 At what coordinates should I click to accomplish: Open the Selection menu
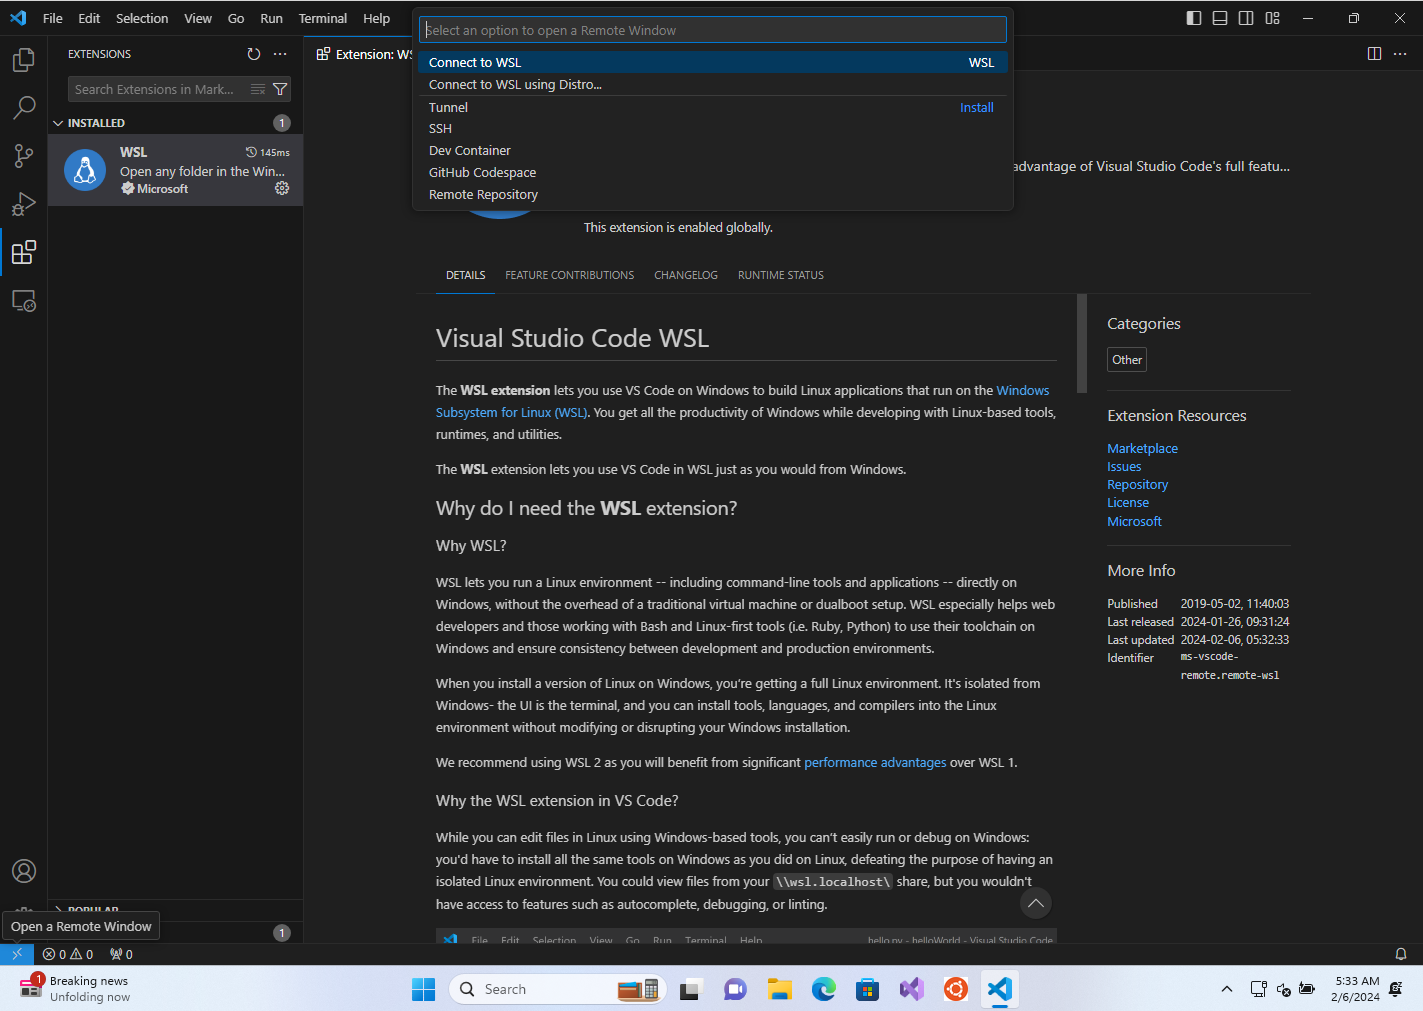coord(142,18)
